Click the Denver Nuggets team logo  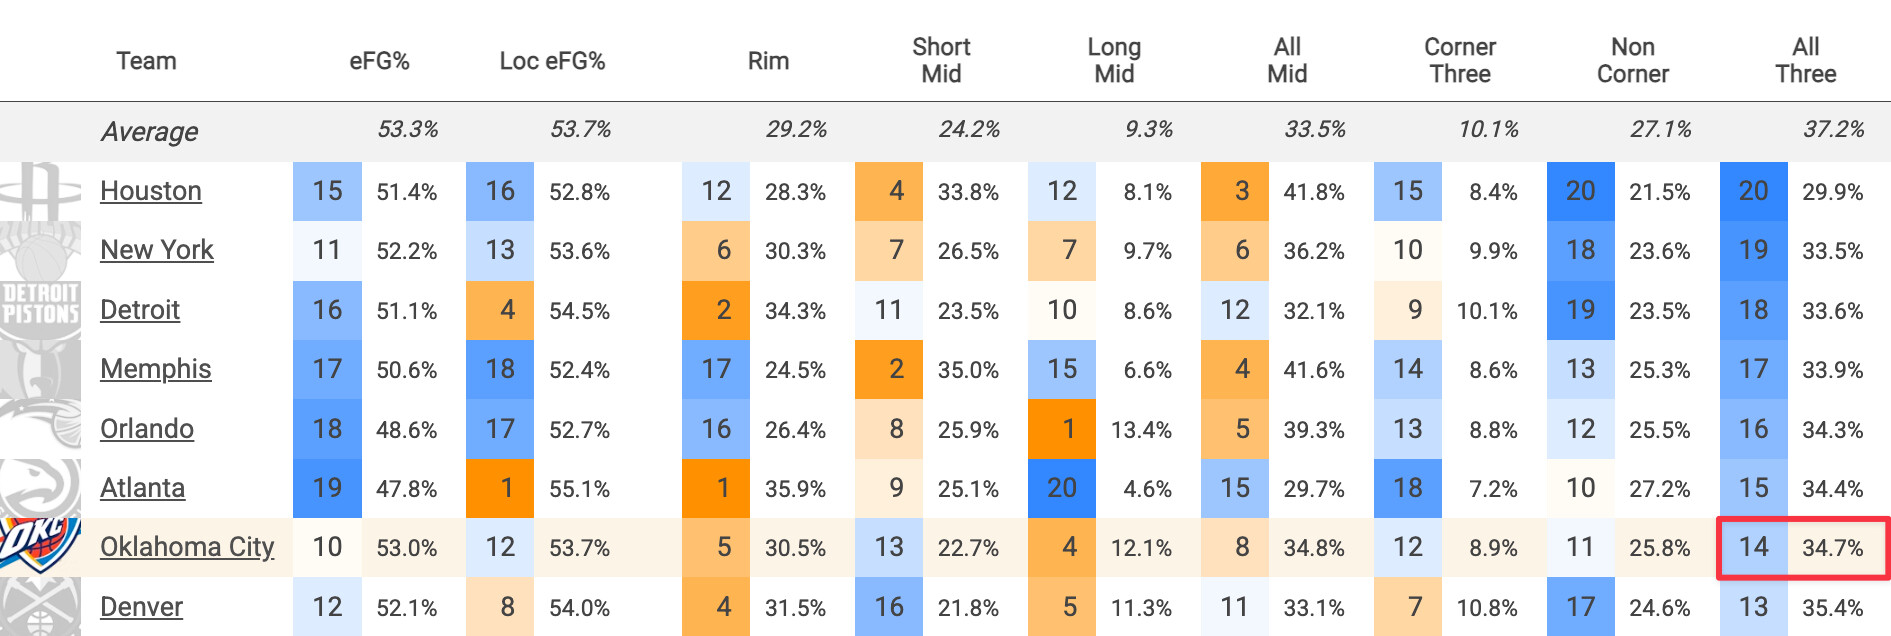(x=40, y=606)
